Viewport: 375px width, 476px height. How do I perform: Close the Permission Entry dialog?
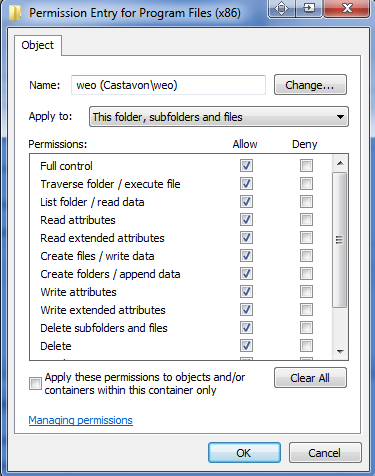pyautogui.click(x=347, y=8)
